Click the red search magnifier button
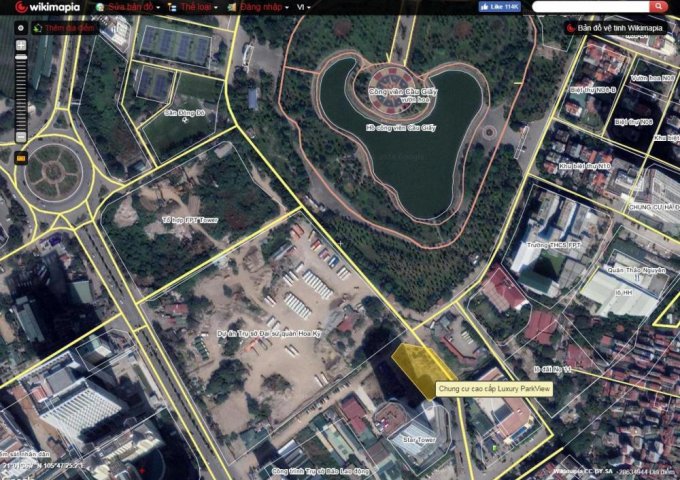The width and height of the screenshot is (680, 480). pos(658,7)
